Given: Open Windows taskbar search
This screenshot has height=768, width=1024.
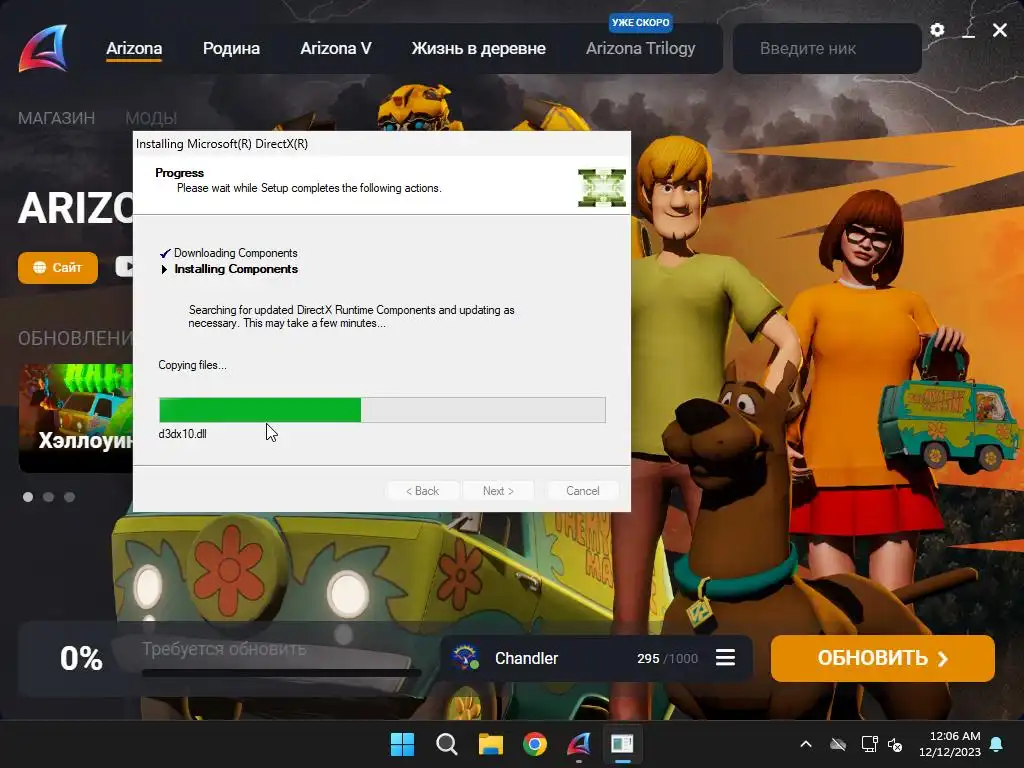Looking at the screenshot, I should point(447,744).
